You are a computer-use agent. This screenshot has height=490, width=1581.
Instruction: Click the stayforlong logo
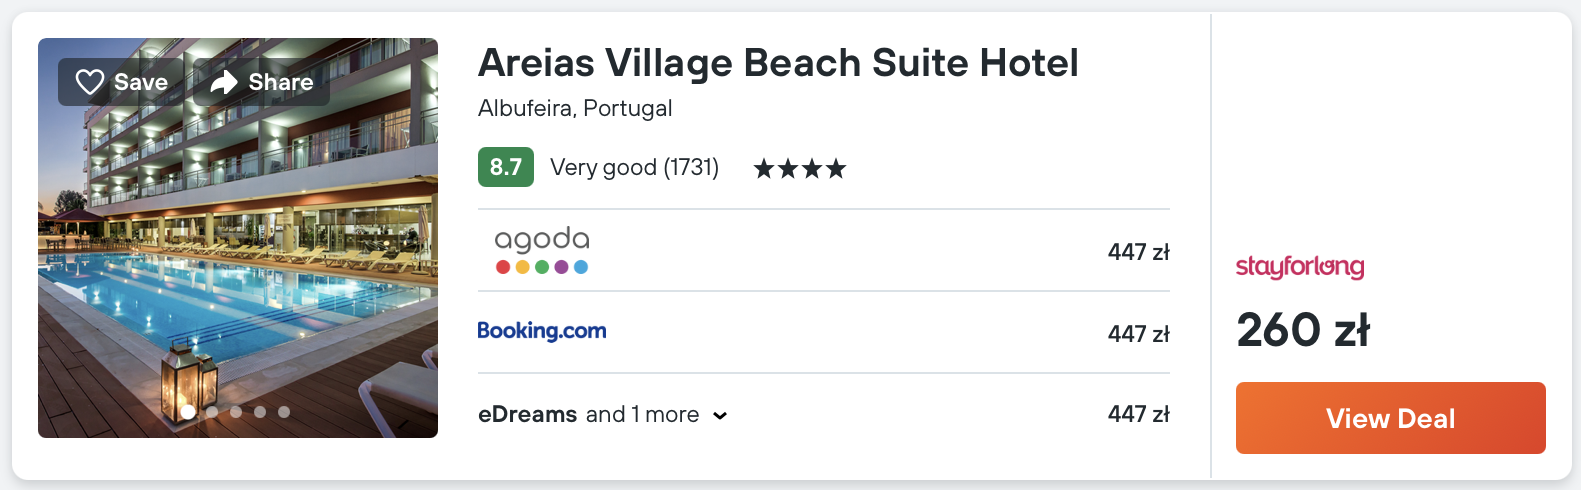[x=1300, y=267]
